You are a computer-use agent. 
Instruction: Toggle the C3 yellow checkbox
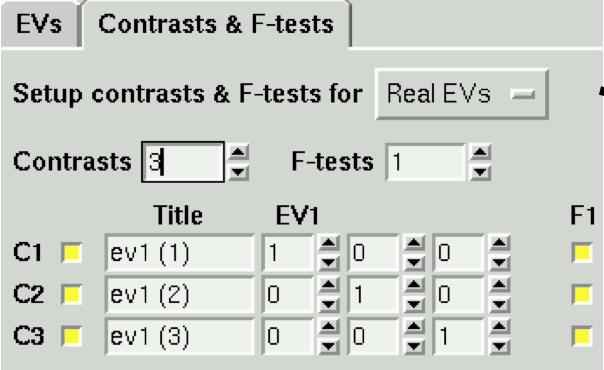point(72,336)
